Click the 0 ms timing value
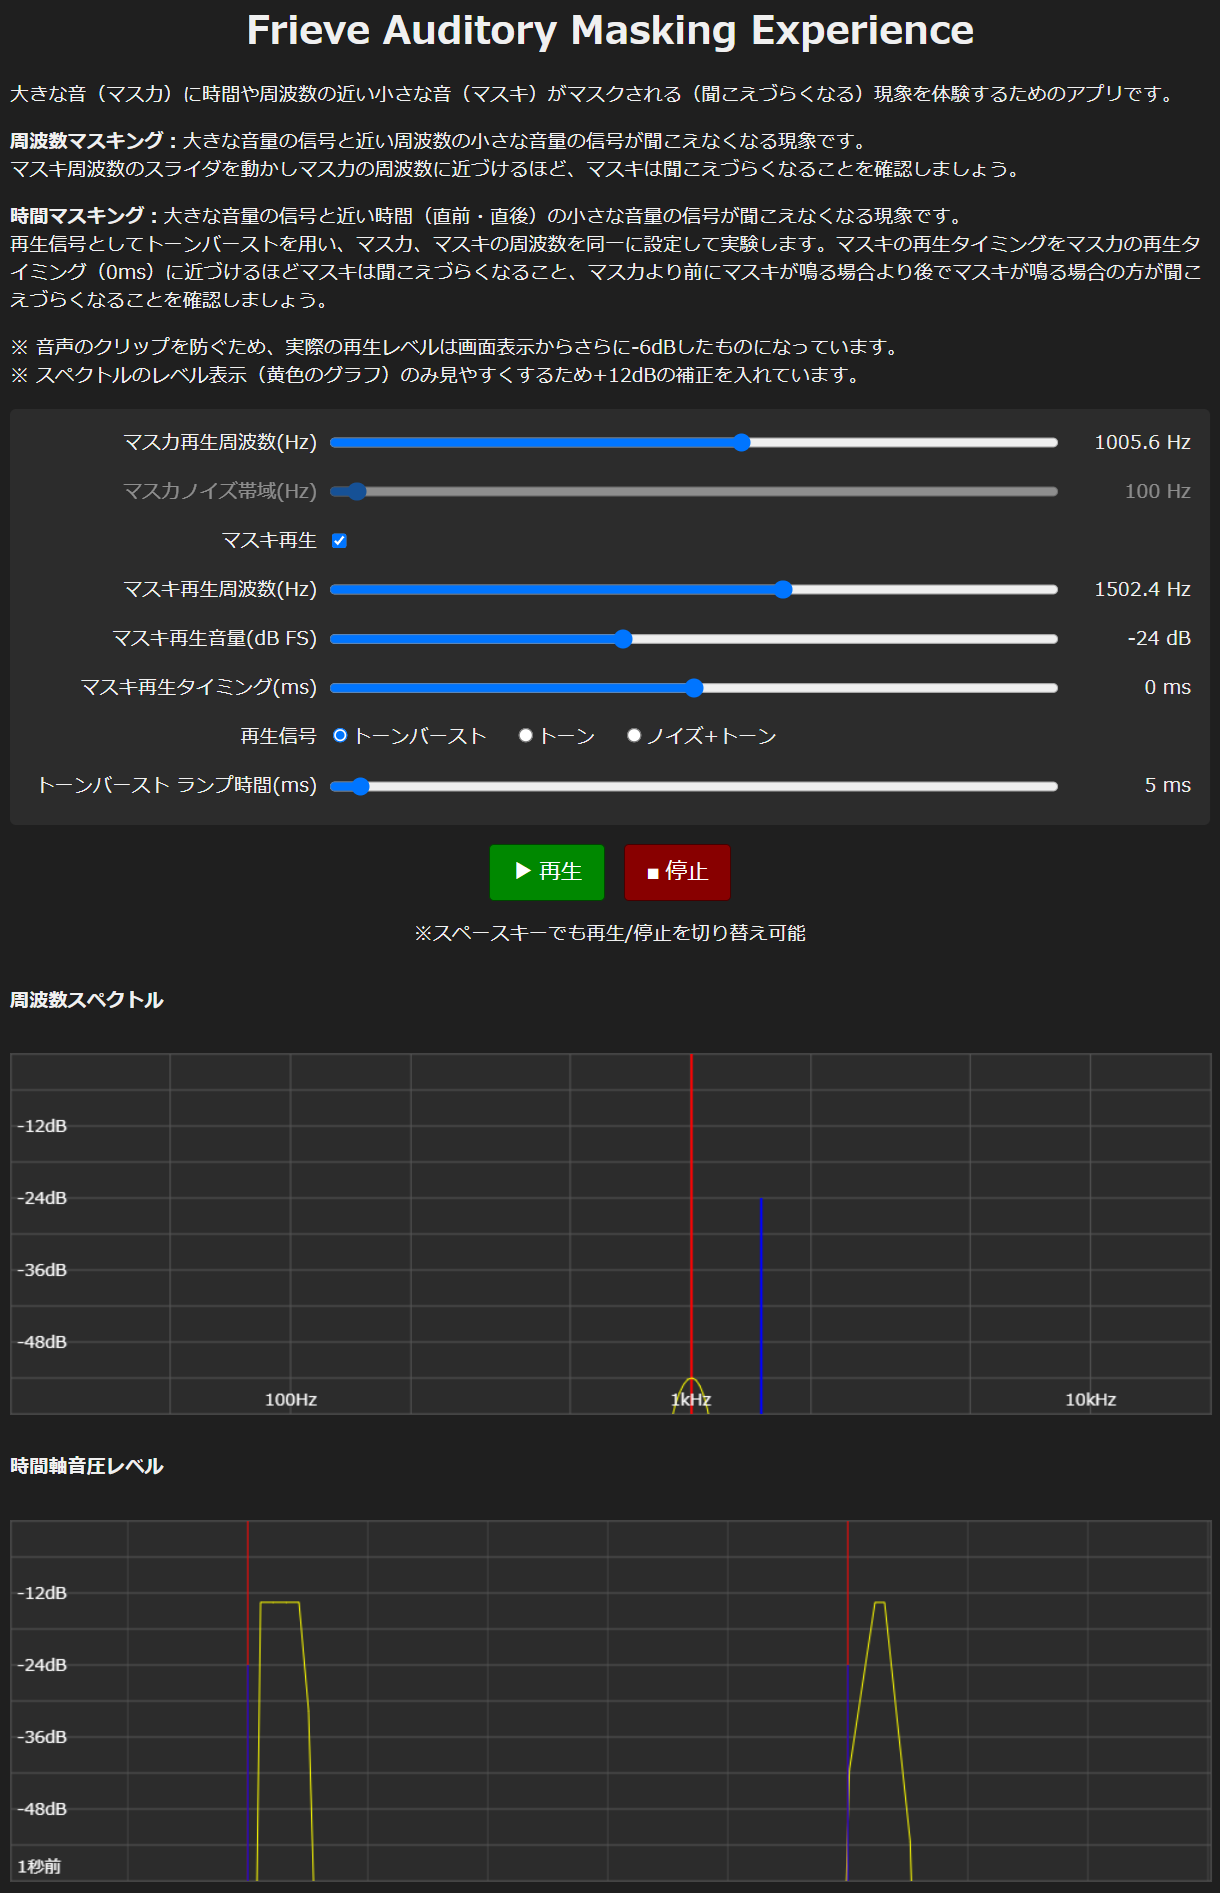This screenshot has height=1893, width=1220. [x=1167, y=687]
